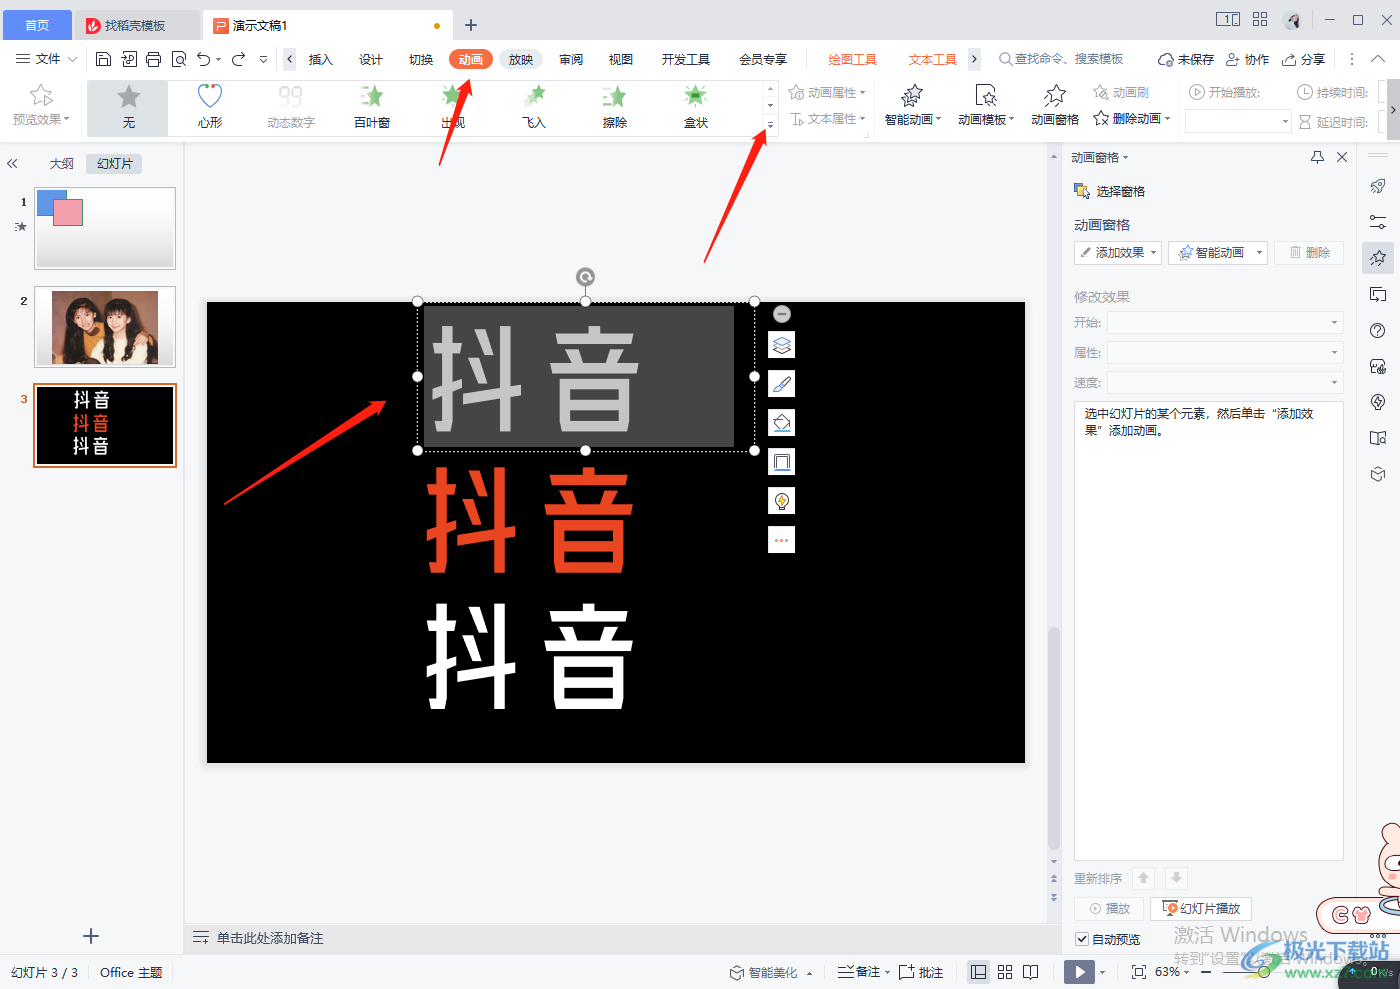Open the 文件 menu dropdown
The width and height of the screenshot is (1400, 989).
46,59
